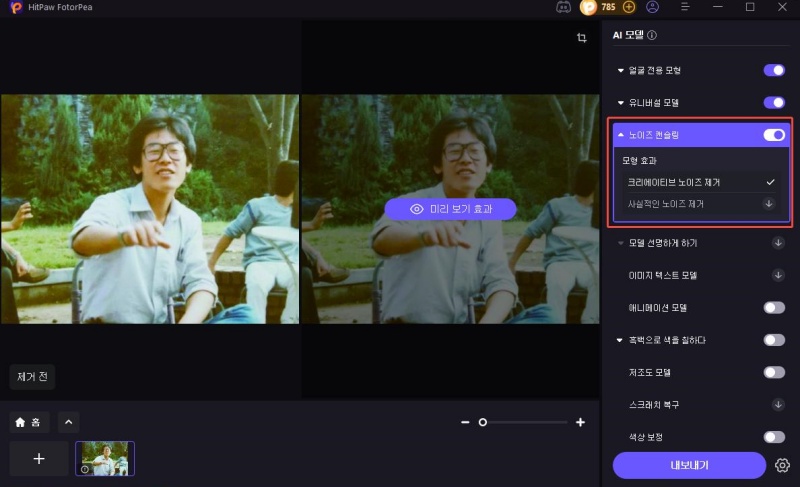Click the zoom slider handle
The width and height of the screenshot is (800, 487).
click(483, 422)
